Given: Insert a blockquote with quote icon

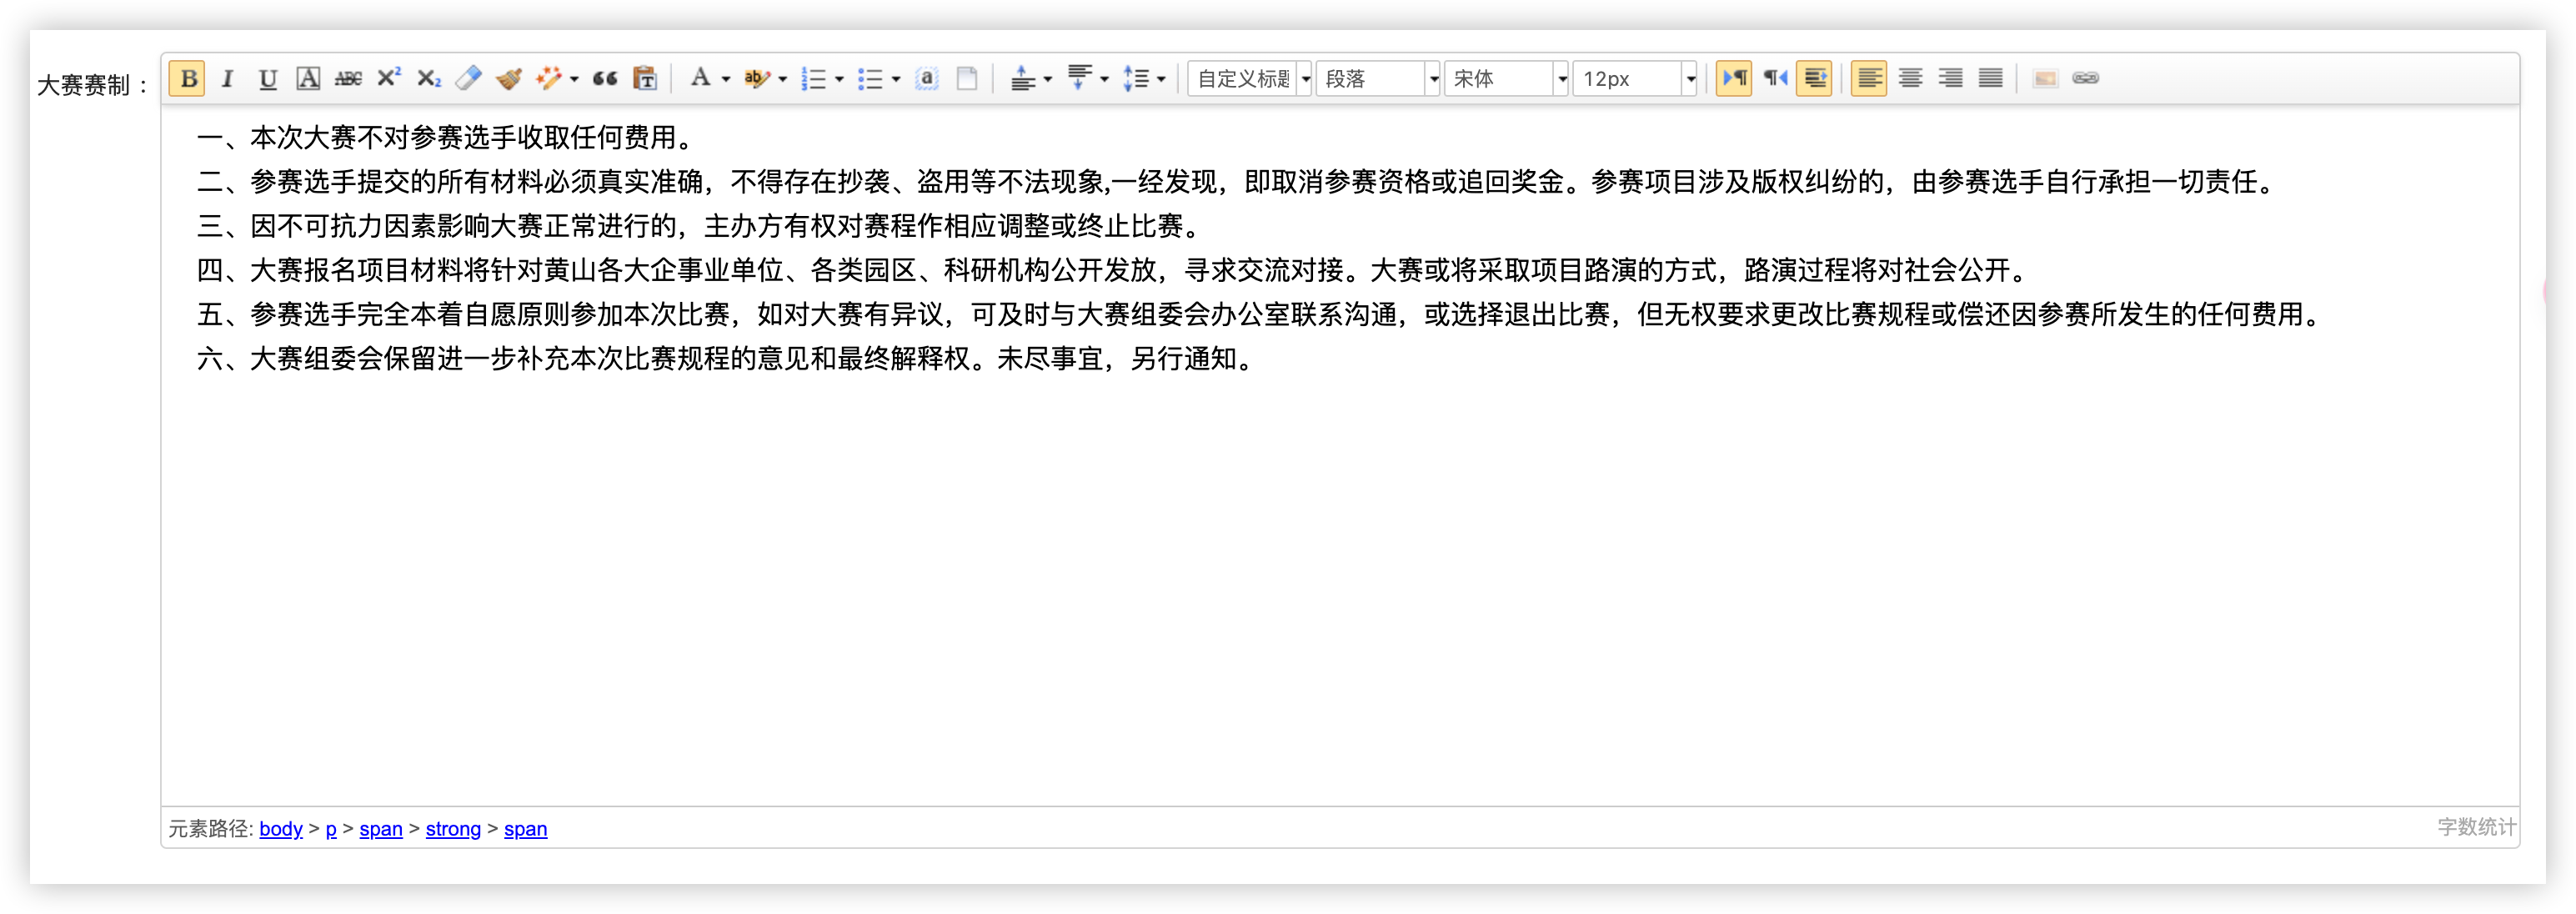Looking at the screenshot, I should pos(605,78).
